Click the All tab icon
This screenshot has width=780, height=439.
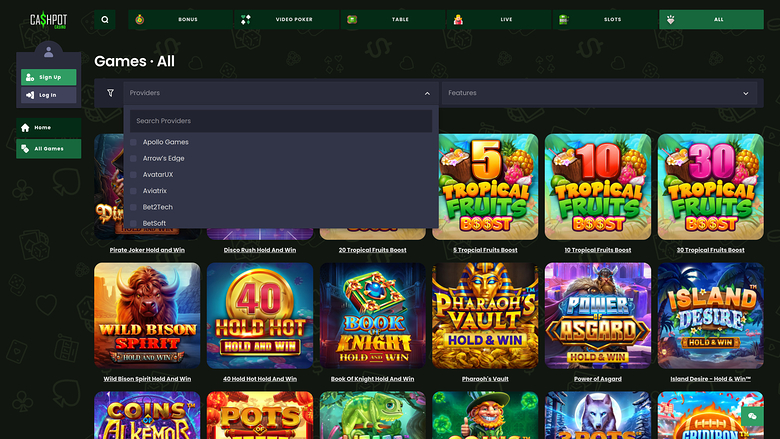tap(671, 19)
